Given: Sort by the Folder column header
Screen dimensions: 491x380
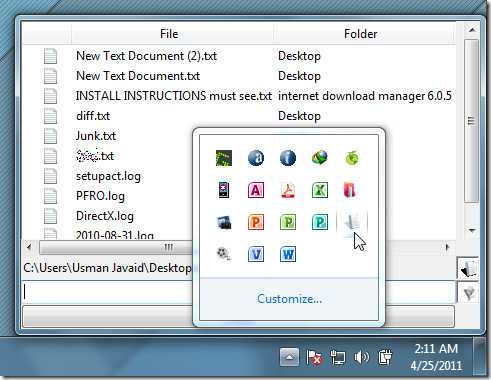Looking at the screenshot, I should [363, 34].
